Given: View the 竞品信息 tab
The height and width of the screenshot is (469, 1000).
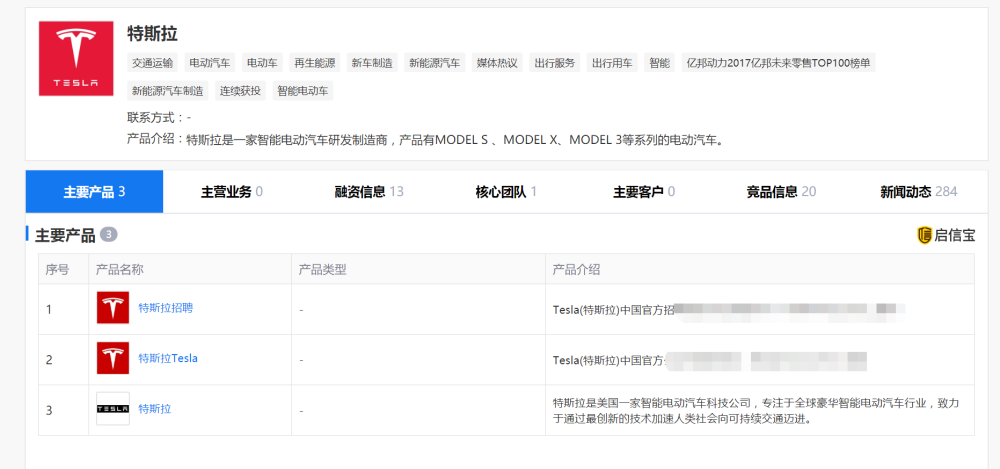Looking at the screenshot, I should click(x=781, y=191).
